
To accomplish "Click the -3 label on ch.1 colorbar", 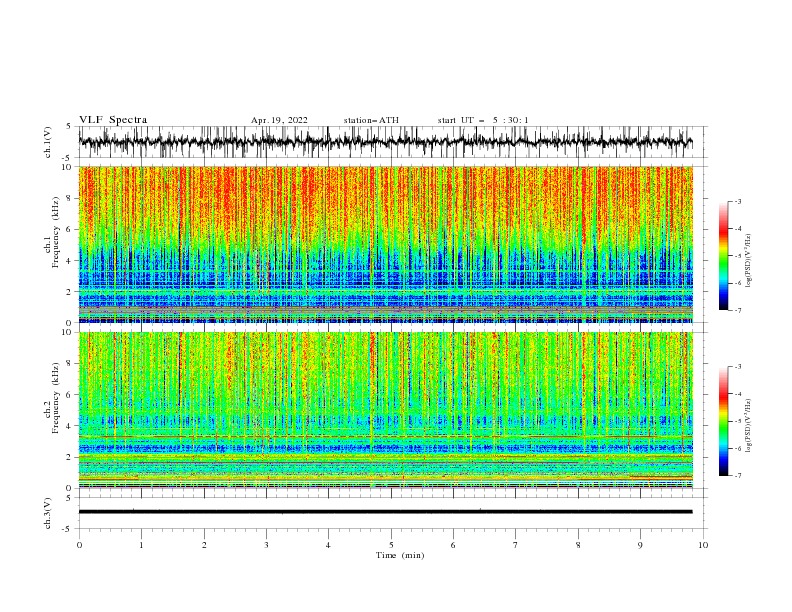I will click(x=738, y=201).
